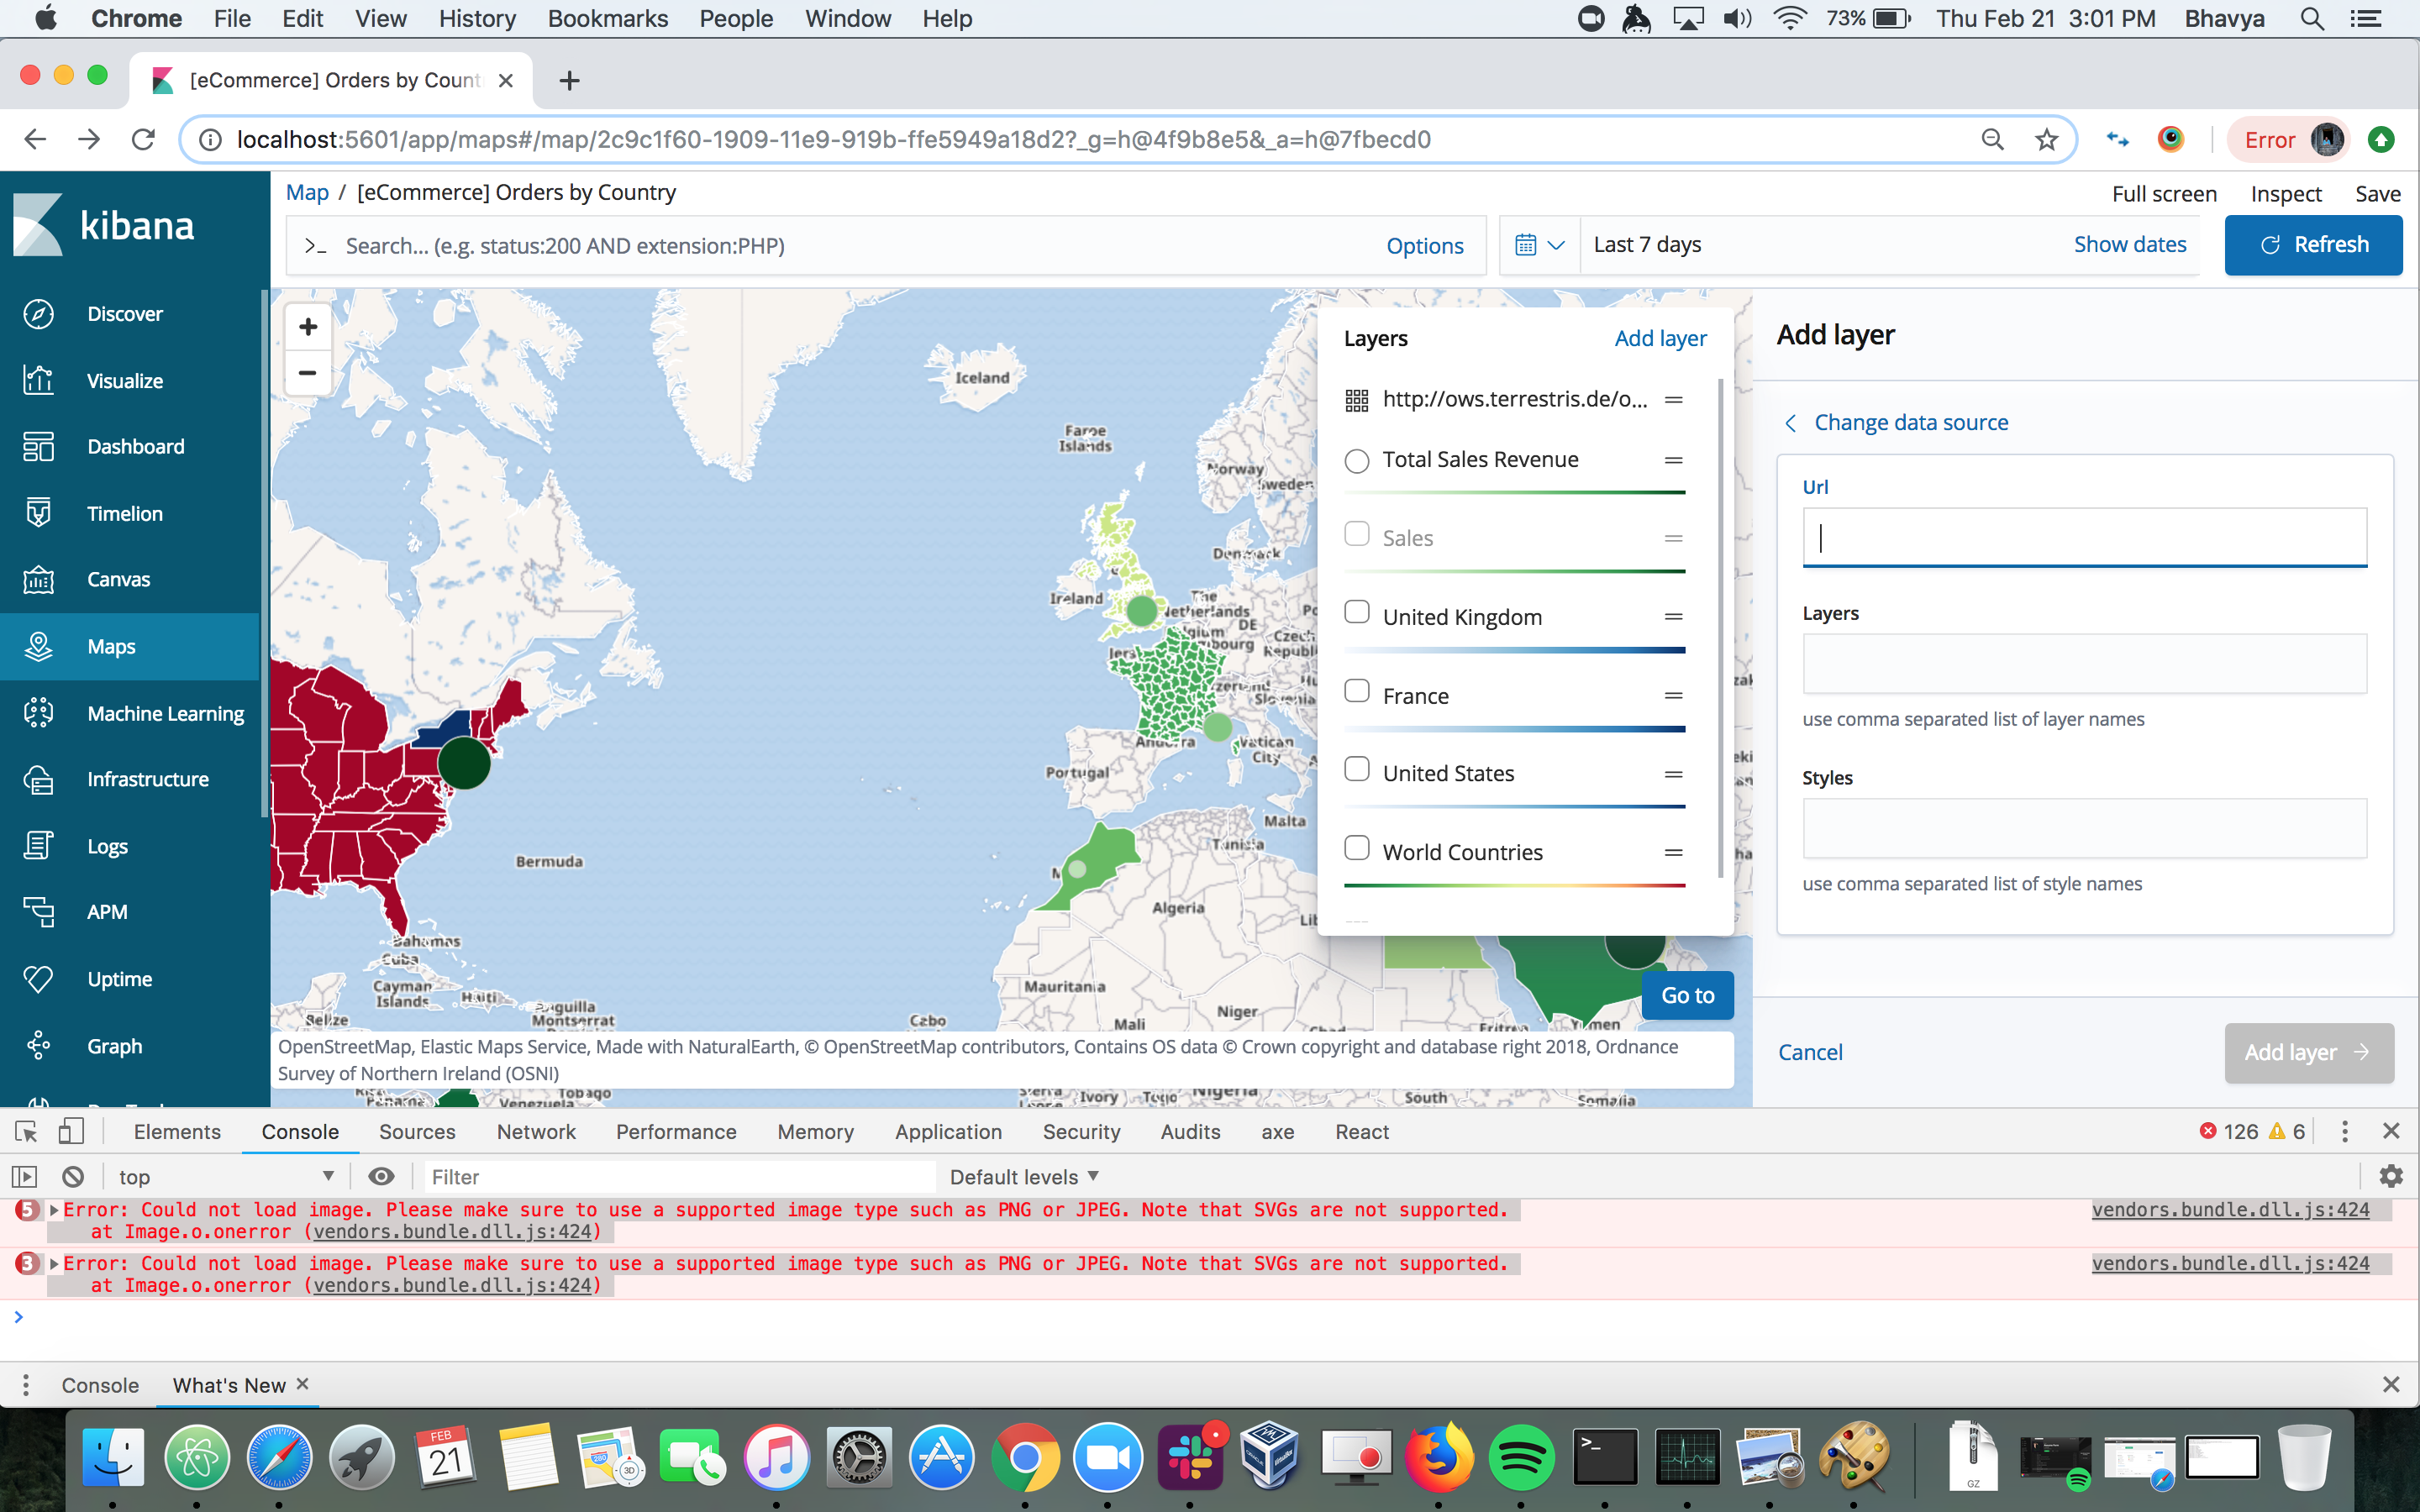This screenshot has width=2420, height=1512.
Task: Click the Refresh button
Action: [x=2314, y=245]
